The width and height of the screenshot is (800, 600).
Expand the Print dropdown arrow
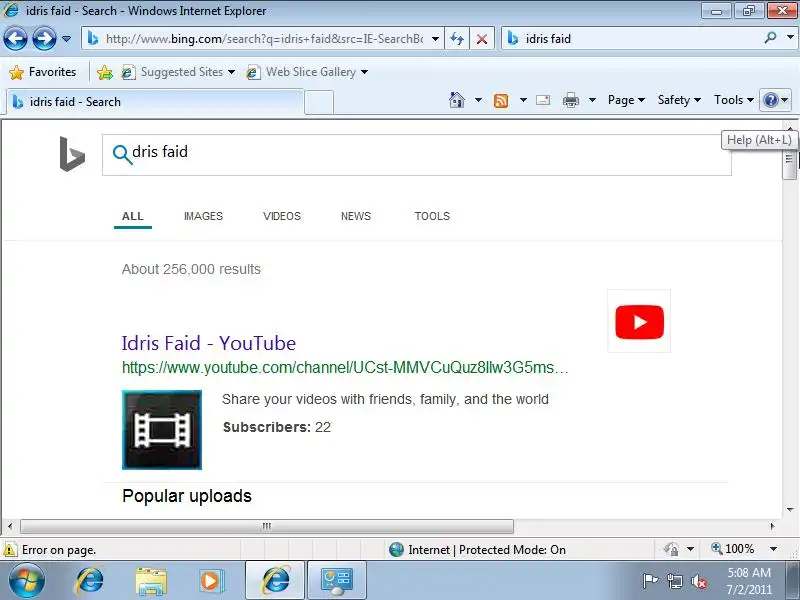(x=592, y=100)
